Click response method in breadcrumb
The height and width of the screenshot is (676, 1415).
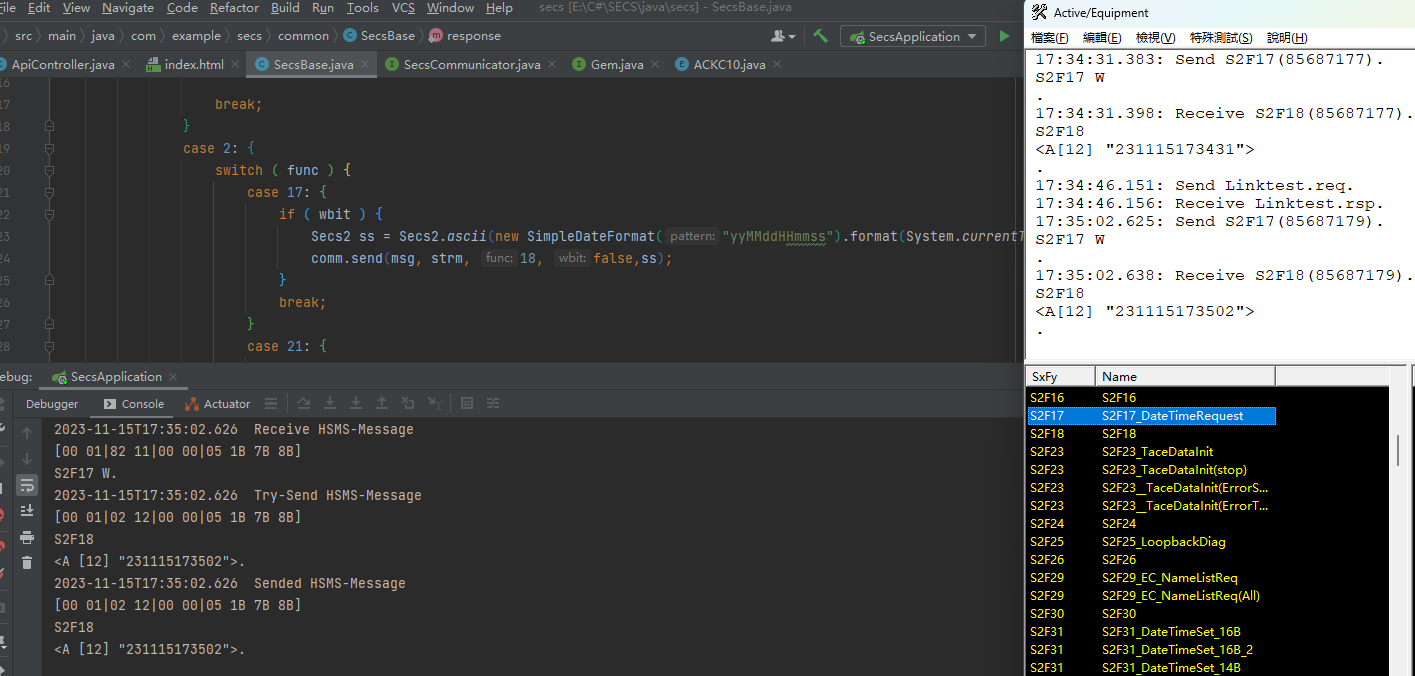point(465,36)
